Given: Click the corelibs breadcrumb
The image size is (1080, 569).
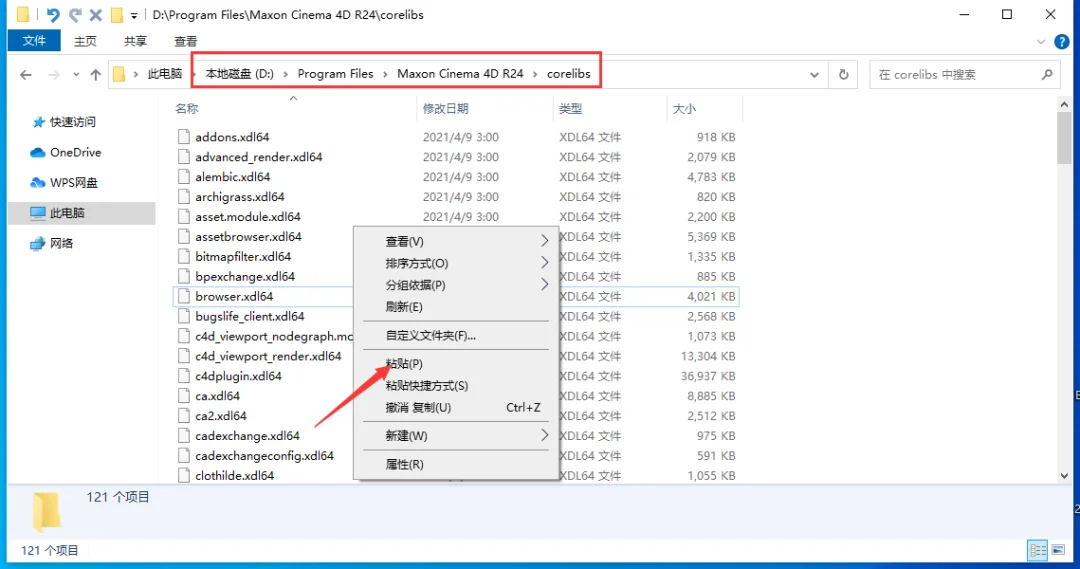Looking at the screenshot, I should click(x=568, y=74).
